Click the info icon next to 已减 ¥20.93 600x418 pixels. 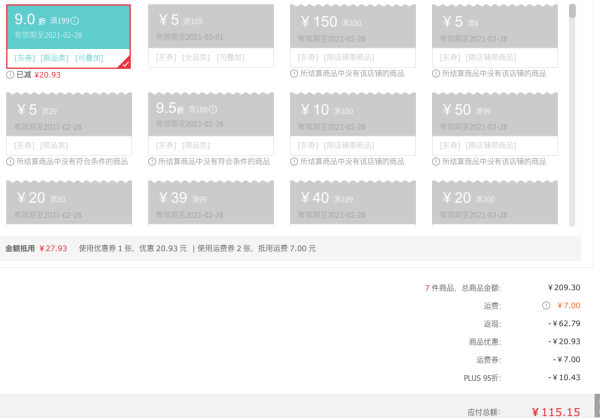[x=10, y=75]
